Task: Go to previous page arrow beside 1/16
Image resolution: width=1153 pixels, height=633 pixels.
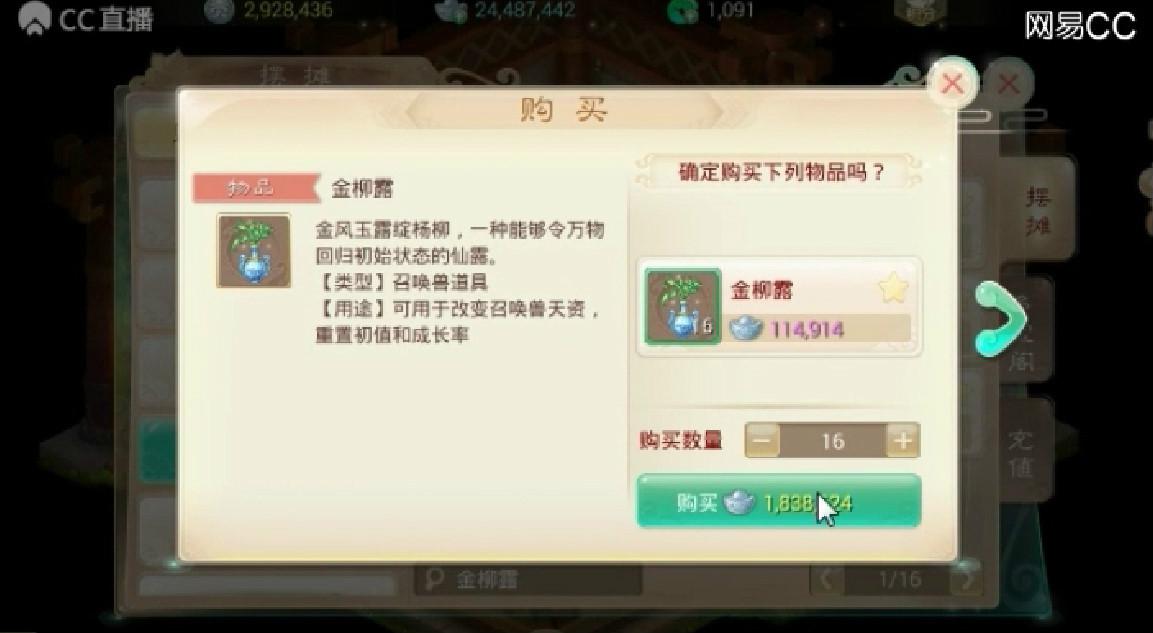Action: [x=827, y=579]
